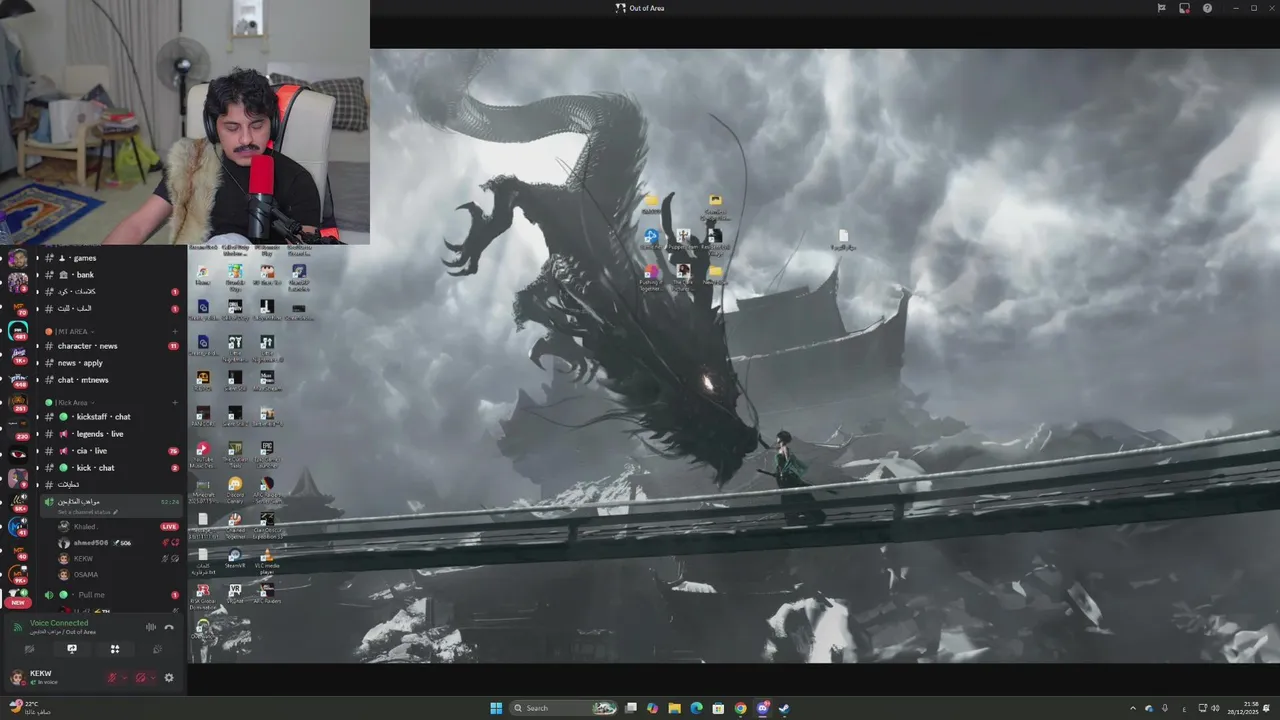This screenshot has height=720, width=1280.
Task: Open the soundboard button
Action: coord(157,649)
